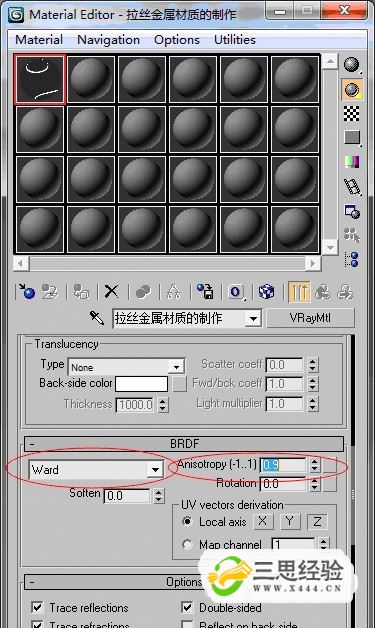The height and width of the screenshot is (628, 375).
Task: Open the Translucency Type None dropdown
Action: [x=126, y=367]
